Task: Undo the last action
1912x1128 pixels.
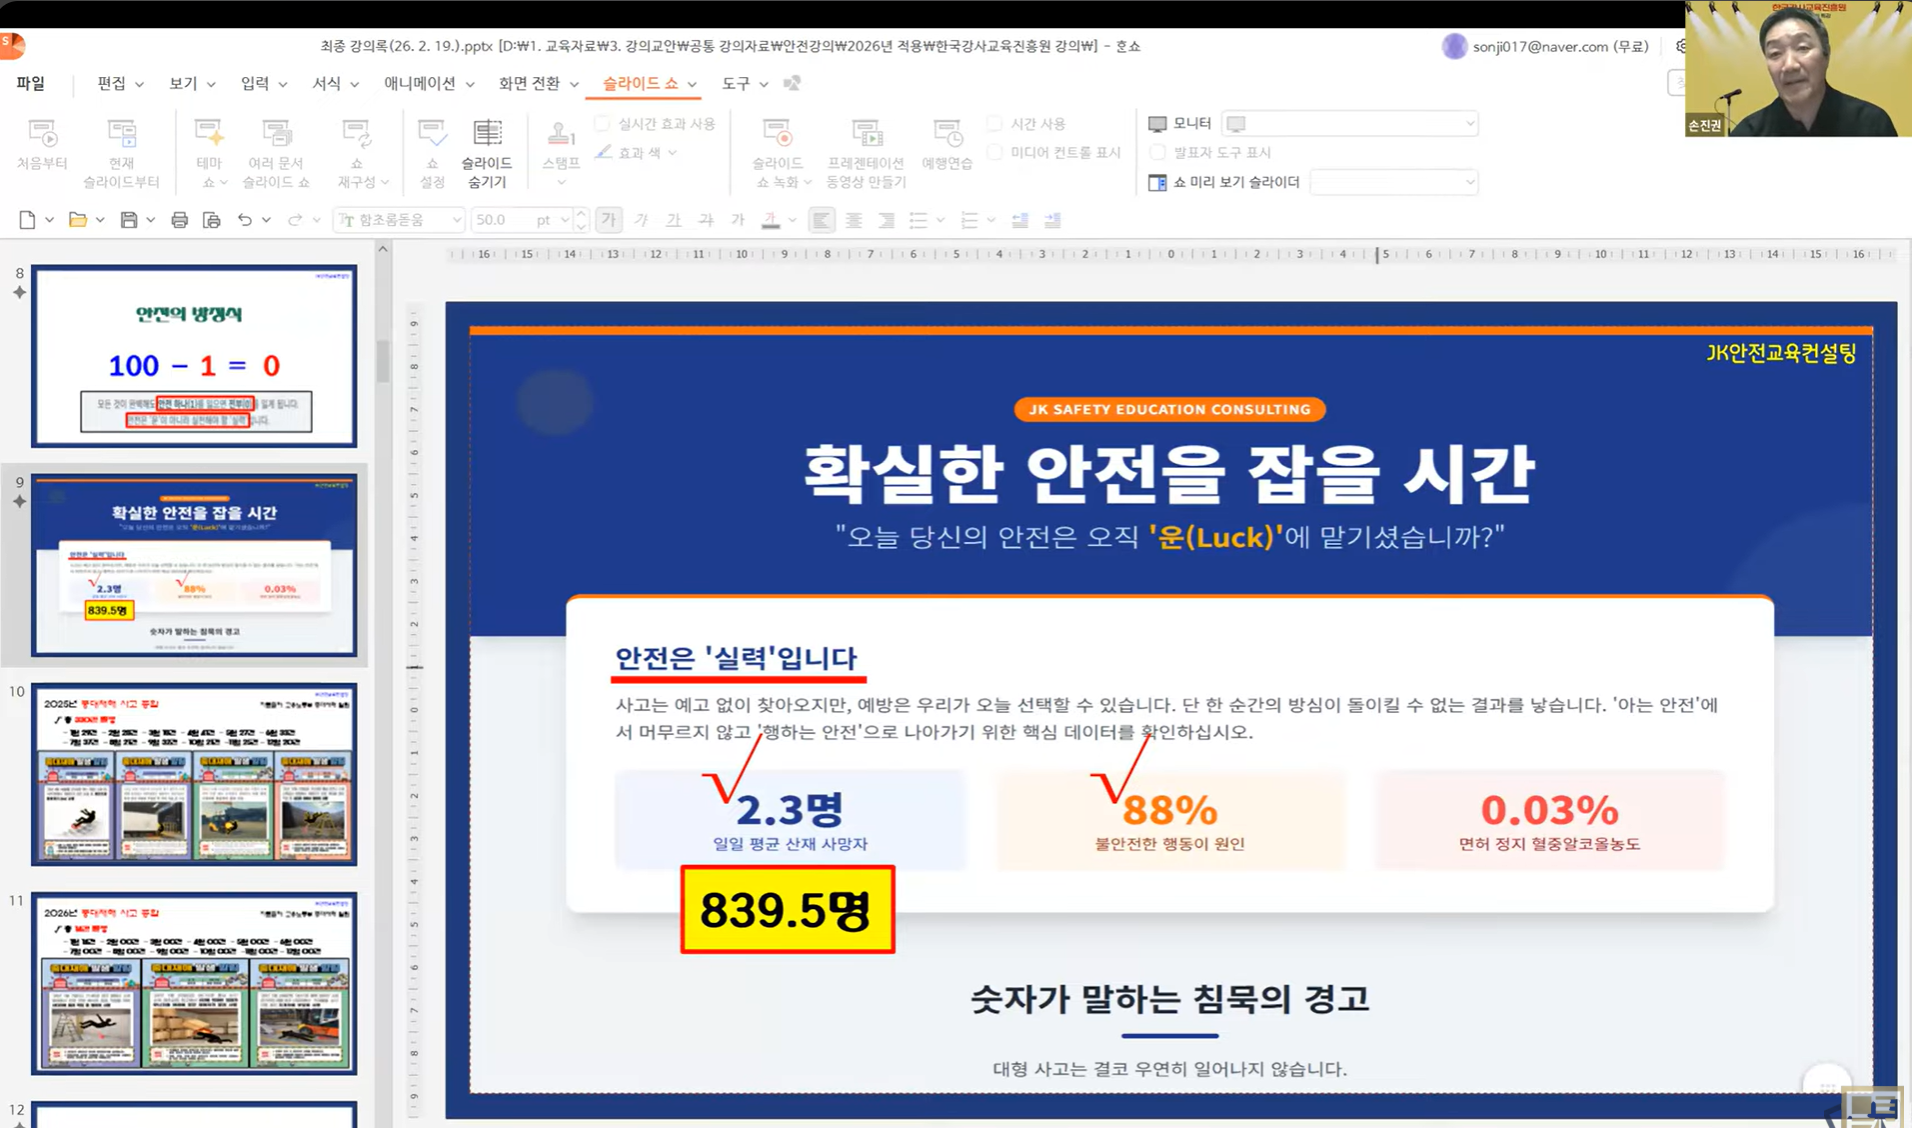Action: [x=244, y=220]
